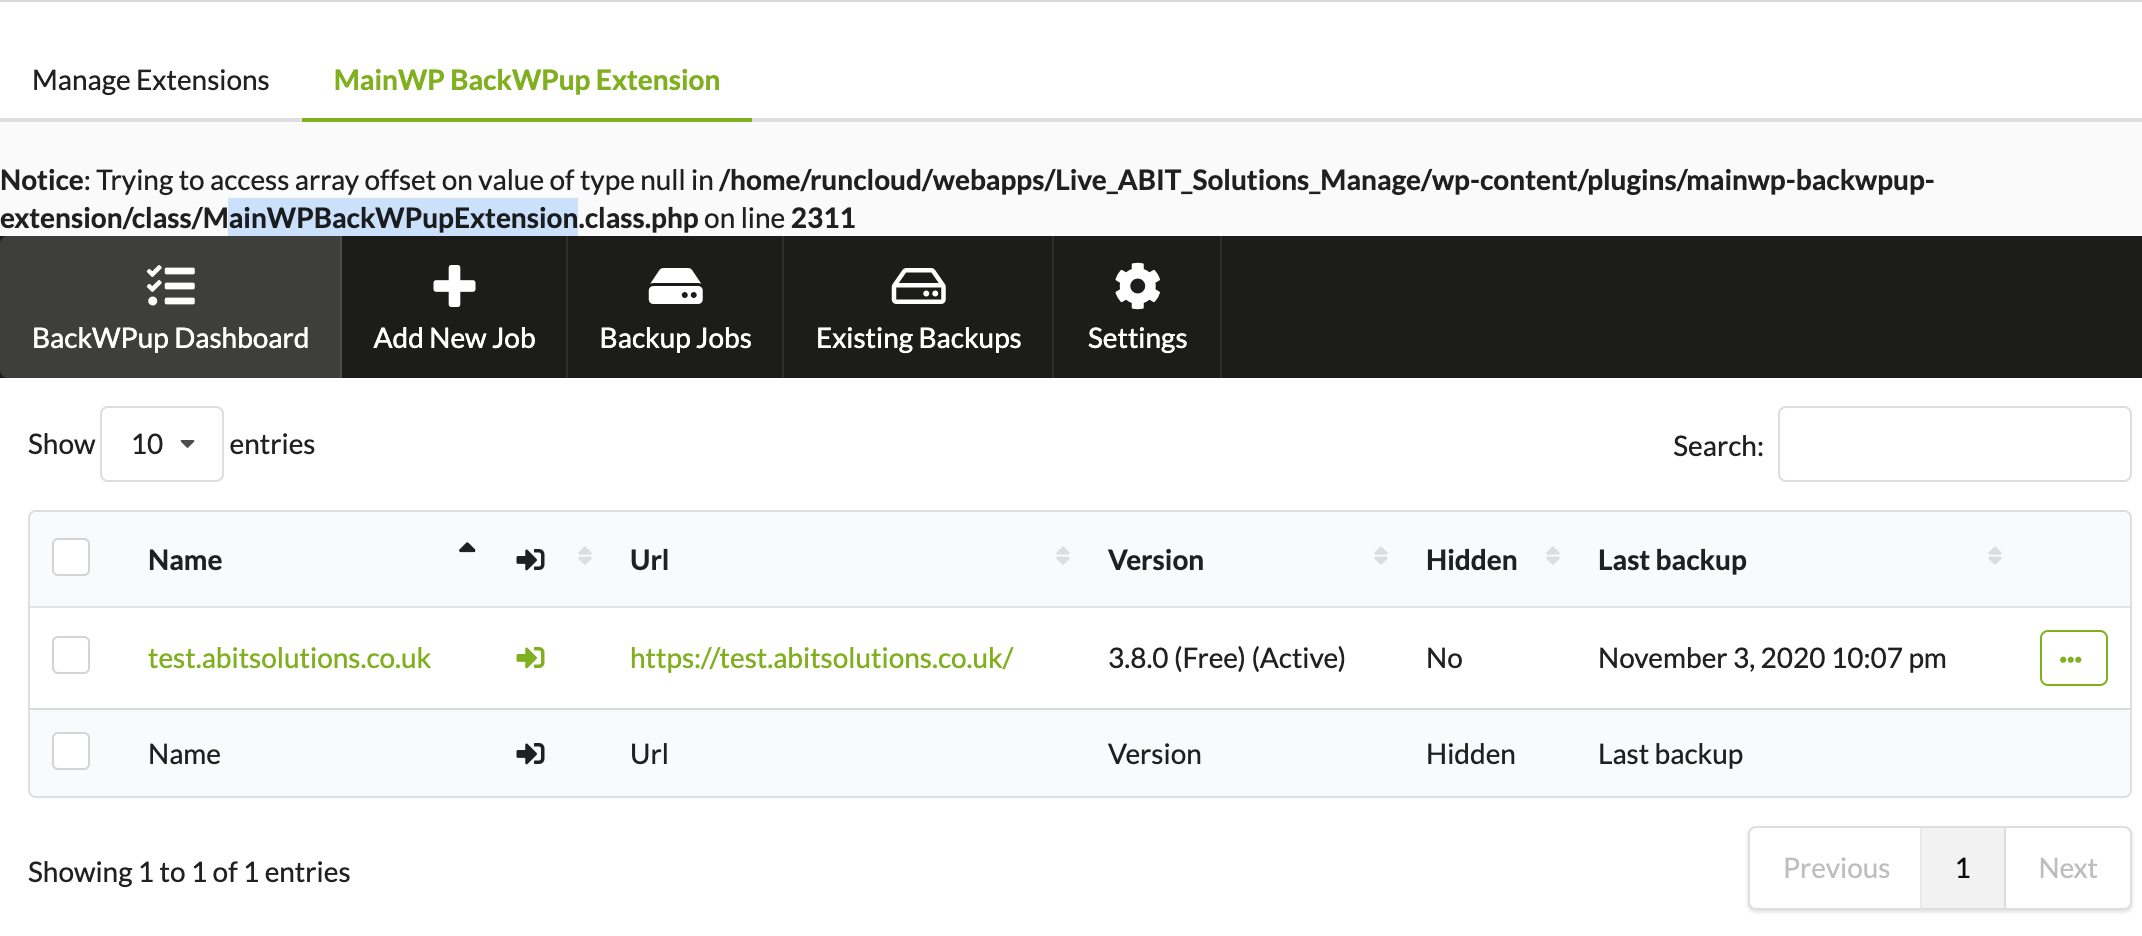Click the green sign-in icon for test.abitsolutions.co.uk
This screenshot has height=936, width=2142.
click(530, 658)
